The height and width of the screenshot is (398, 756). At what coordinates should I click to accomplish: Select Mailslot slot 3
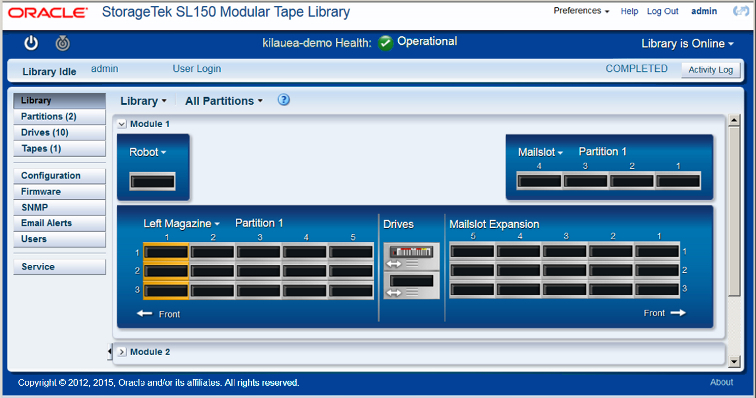pyautogui.click(x=585, y=181)
